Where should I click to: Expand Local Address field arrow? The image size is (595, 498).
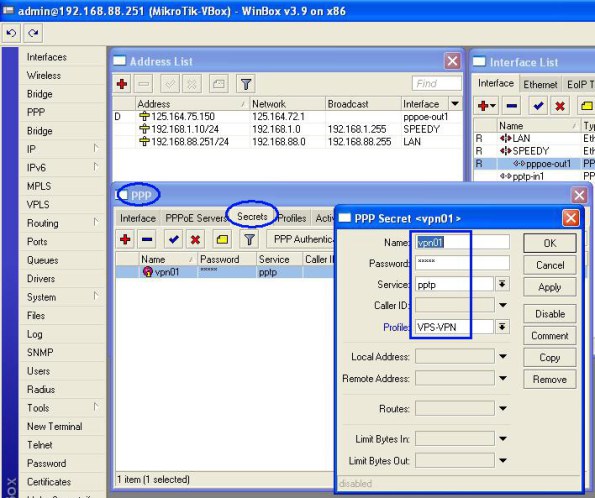pyautogui.click(x=503, y=356)
